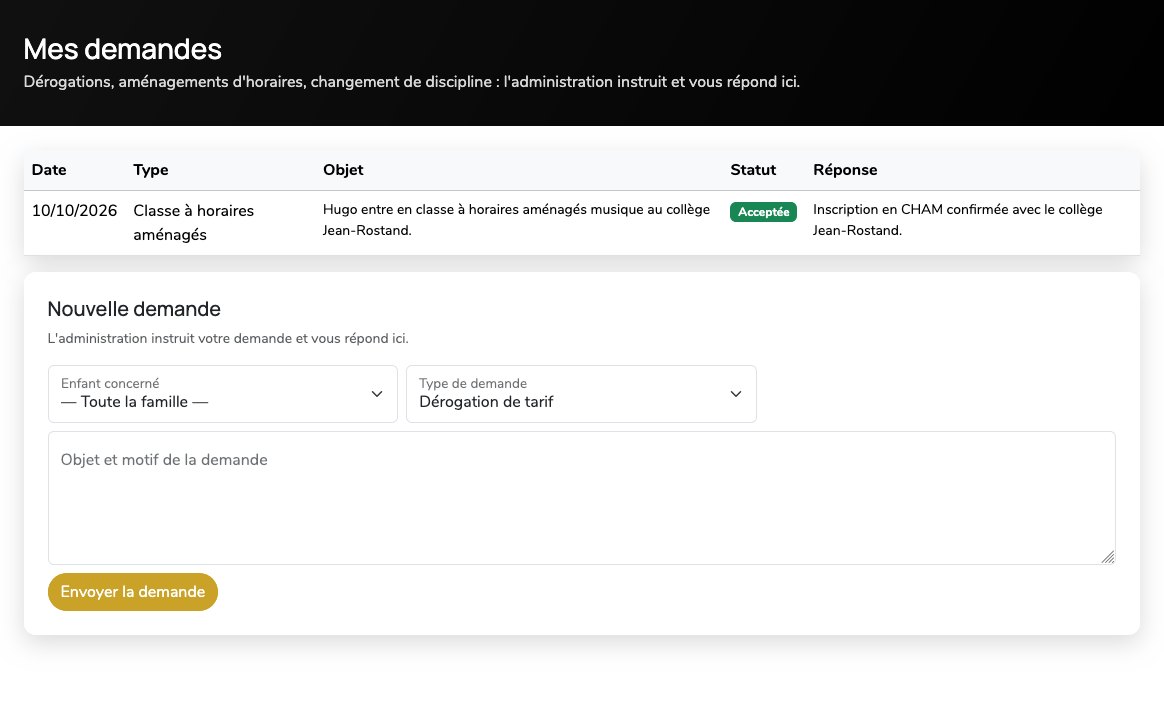Click the 'Dérogations, aménagements d'horaires' subtitle
This screenshot has height=707, width=1164.
tap(412, 82)
